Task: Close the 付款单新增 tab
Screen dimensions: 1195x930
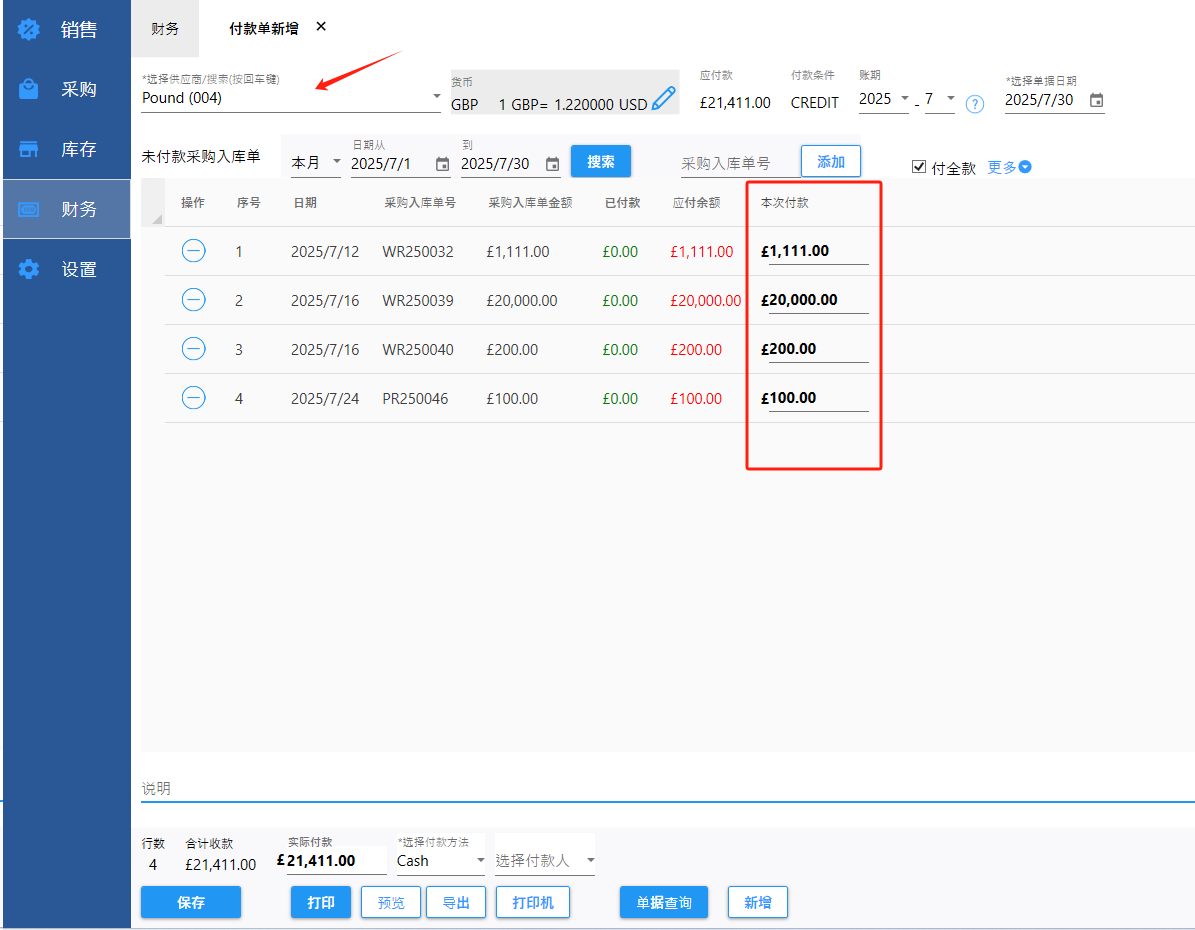Action: pos(321,27)
